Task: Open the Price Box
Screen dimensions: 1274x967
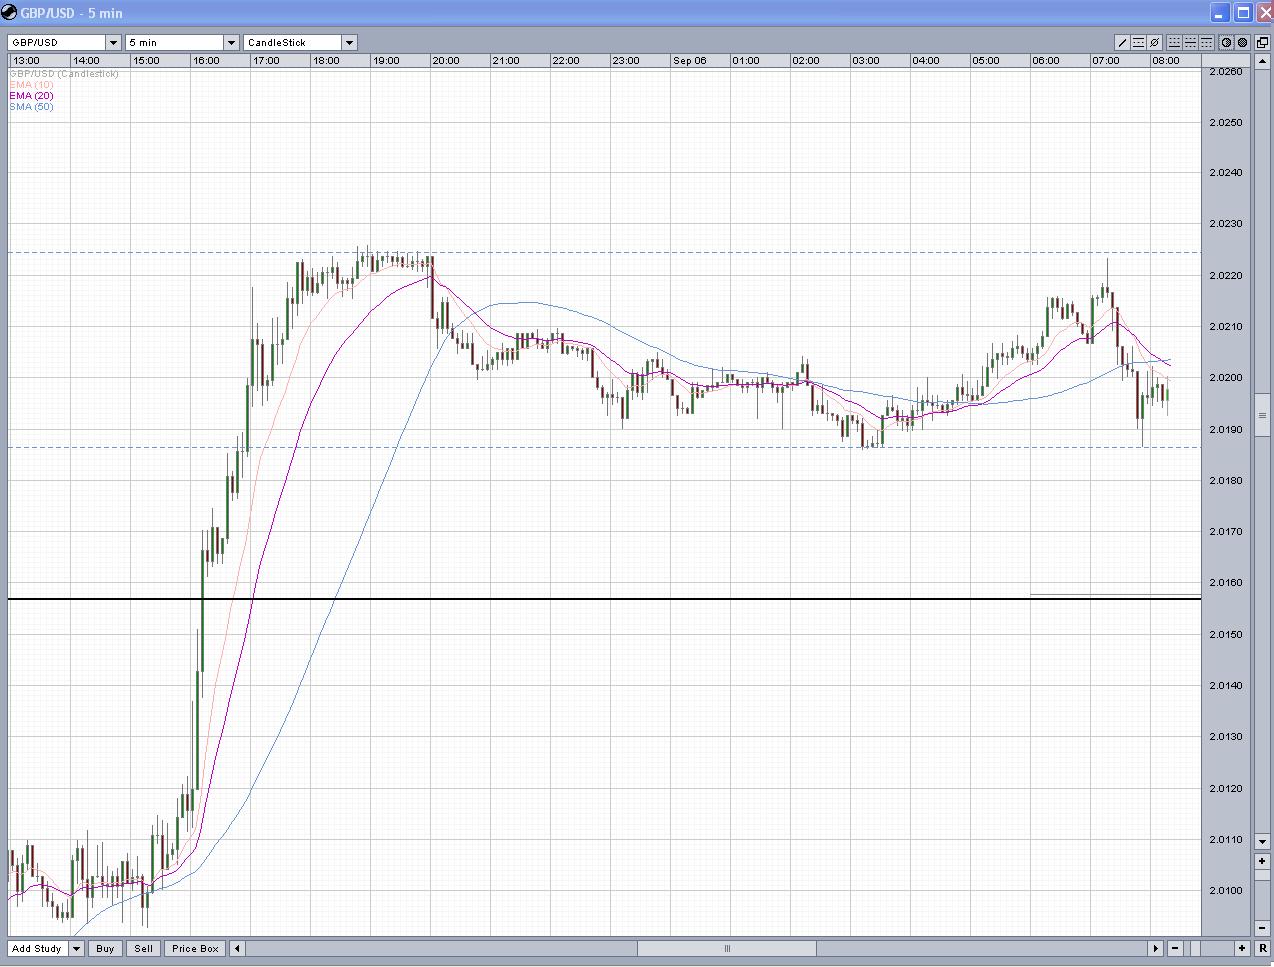Action: [195, 948]
